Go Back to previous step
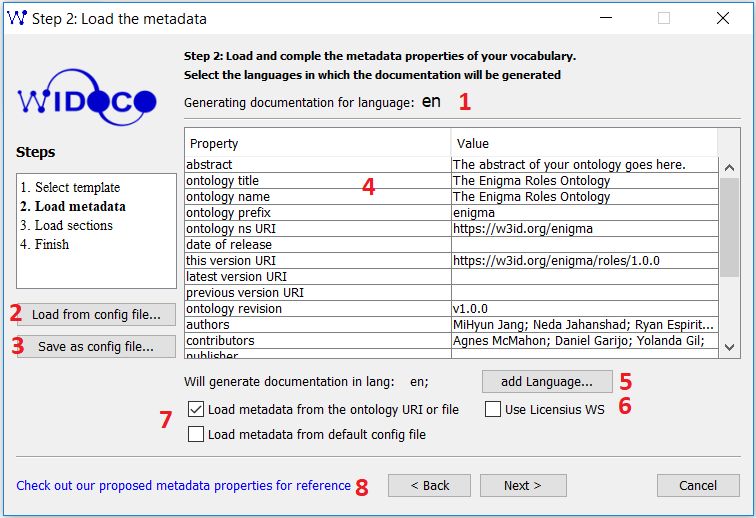756x518 pixels. point(430,485)
